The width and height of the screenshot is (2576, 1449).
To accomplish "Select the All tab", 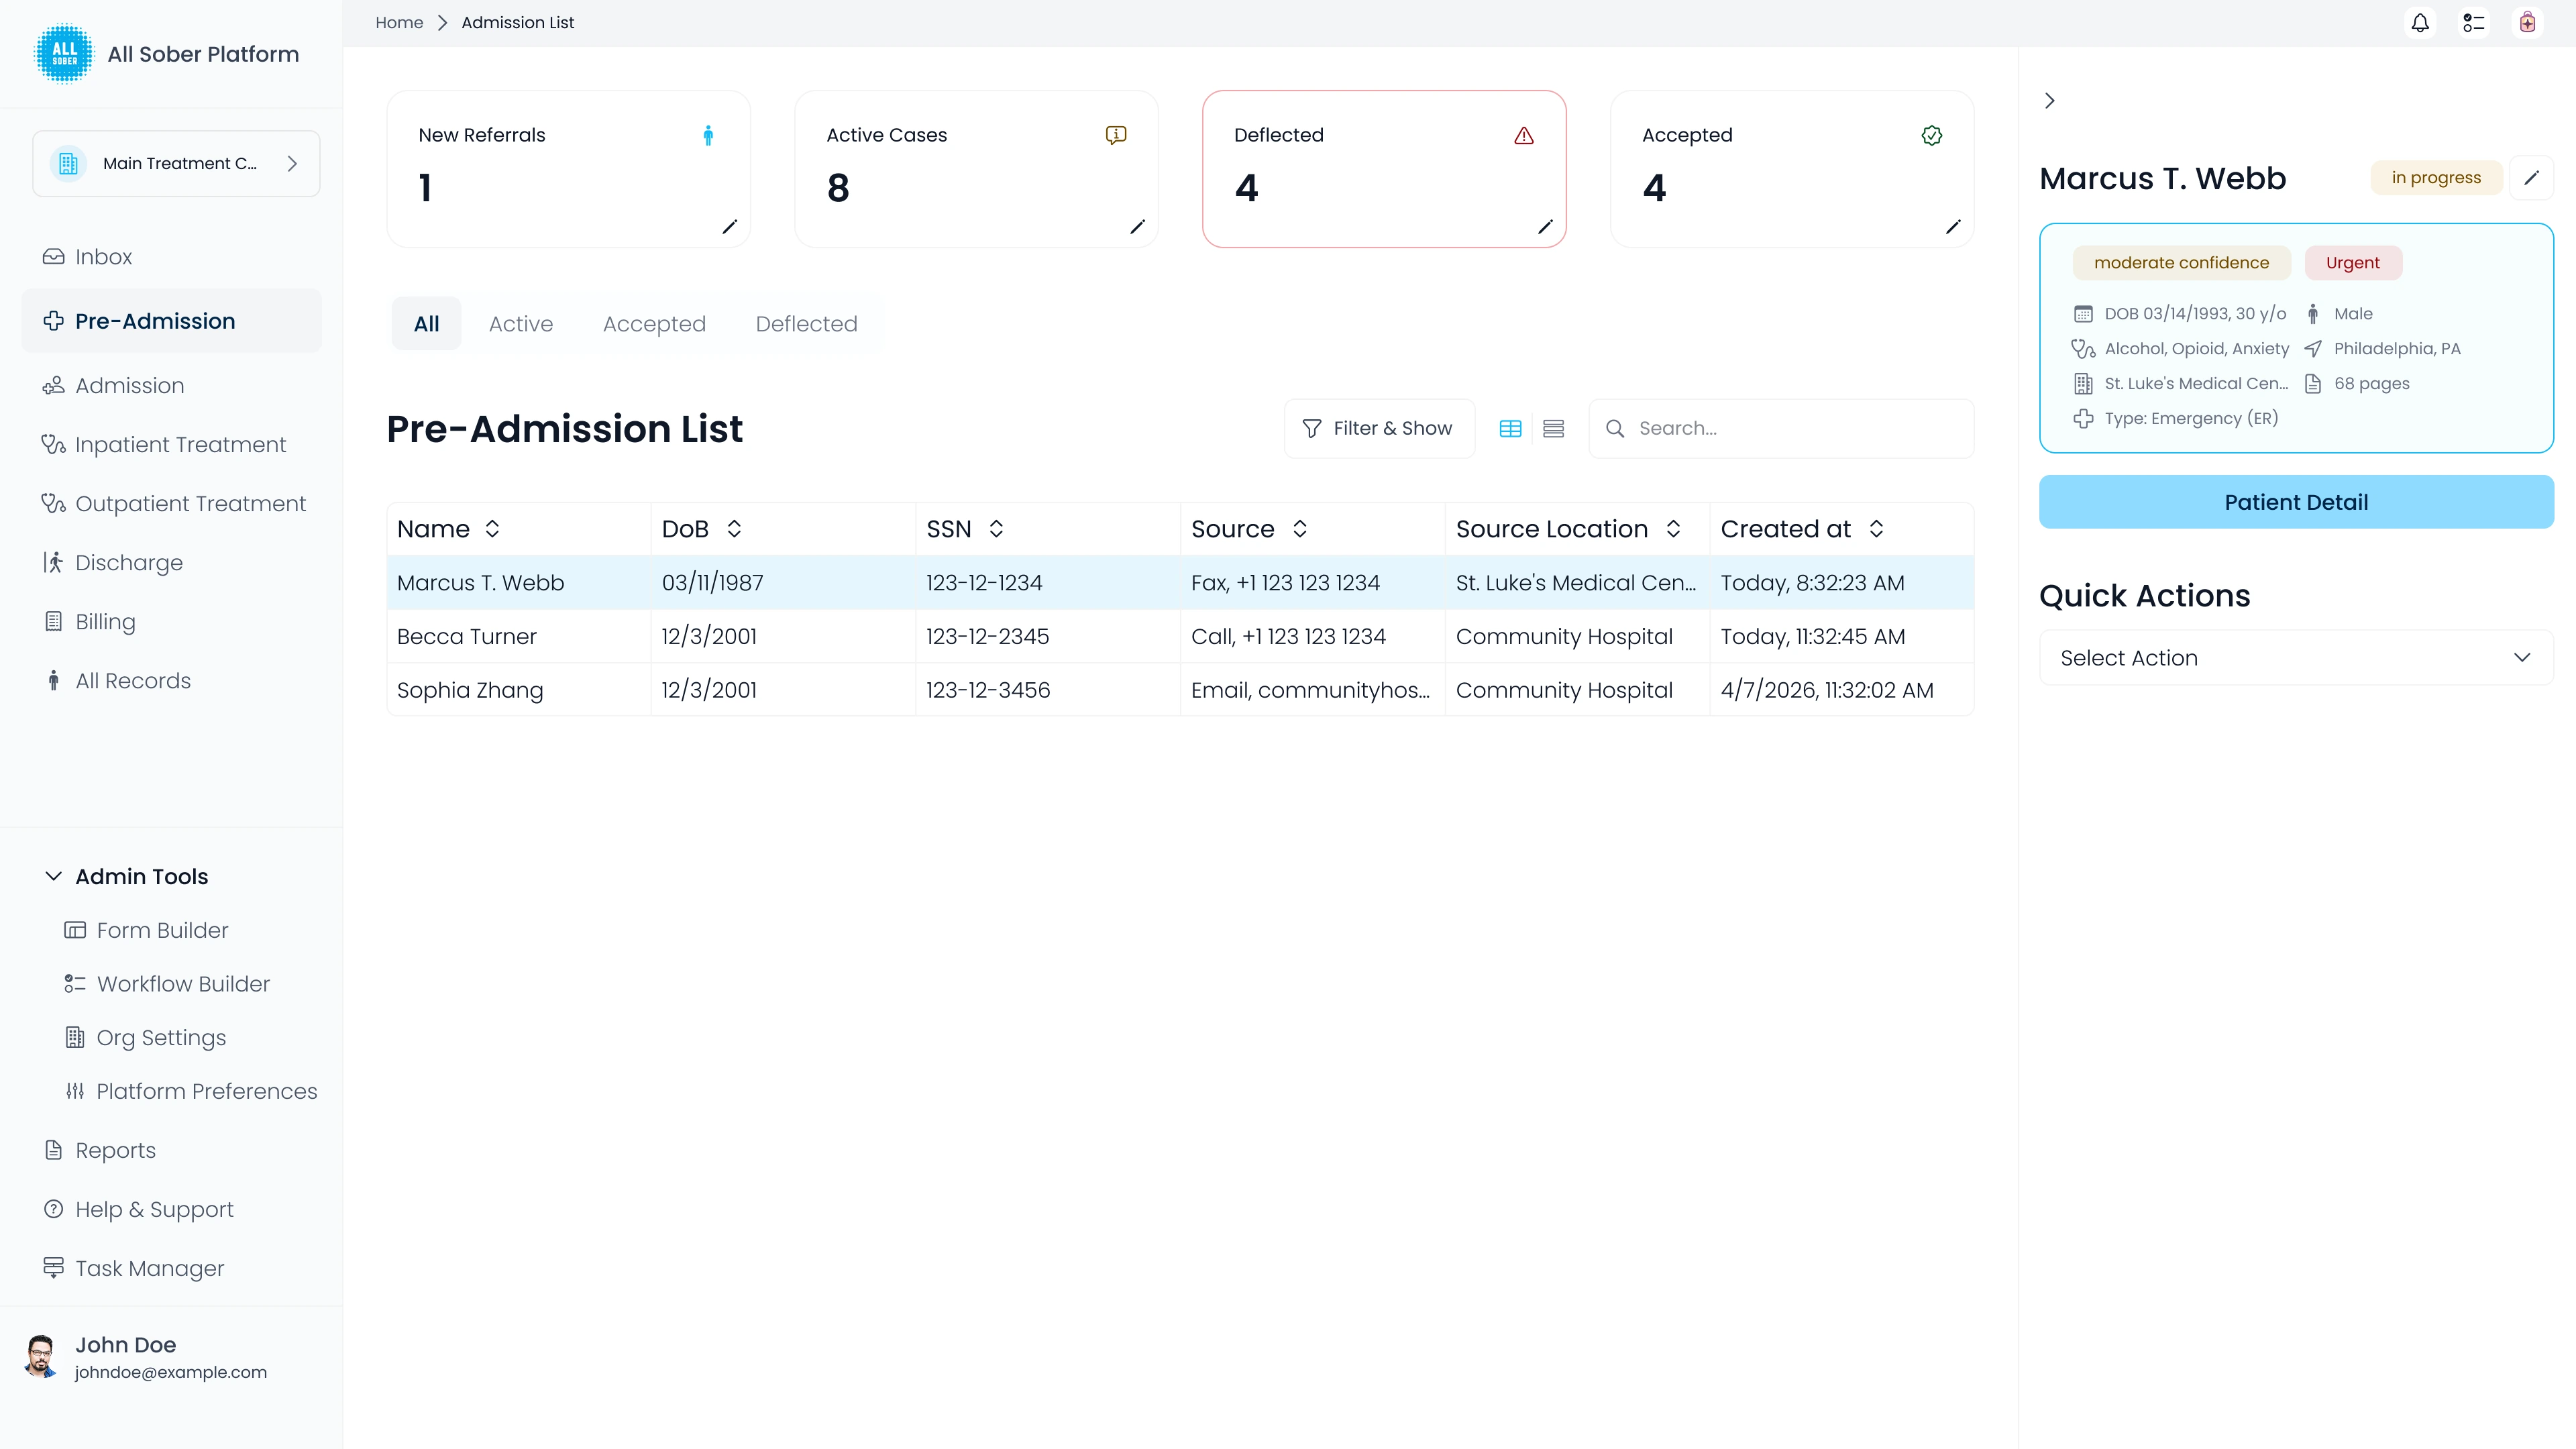I will point(426,324).
